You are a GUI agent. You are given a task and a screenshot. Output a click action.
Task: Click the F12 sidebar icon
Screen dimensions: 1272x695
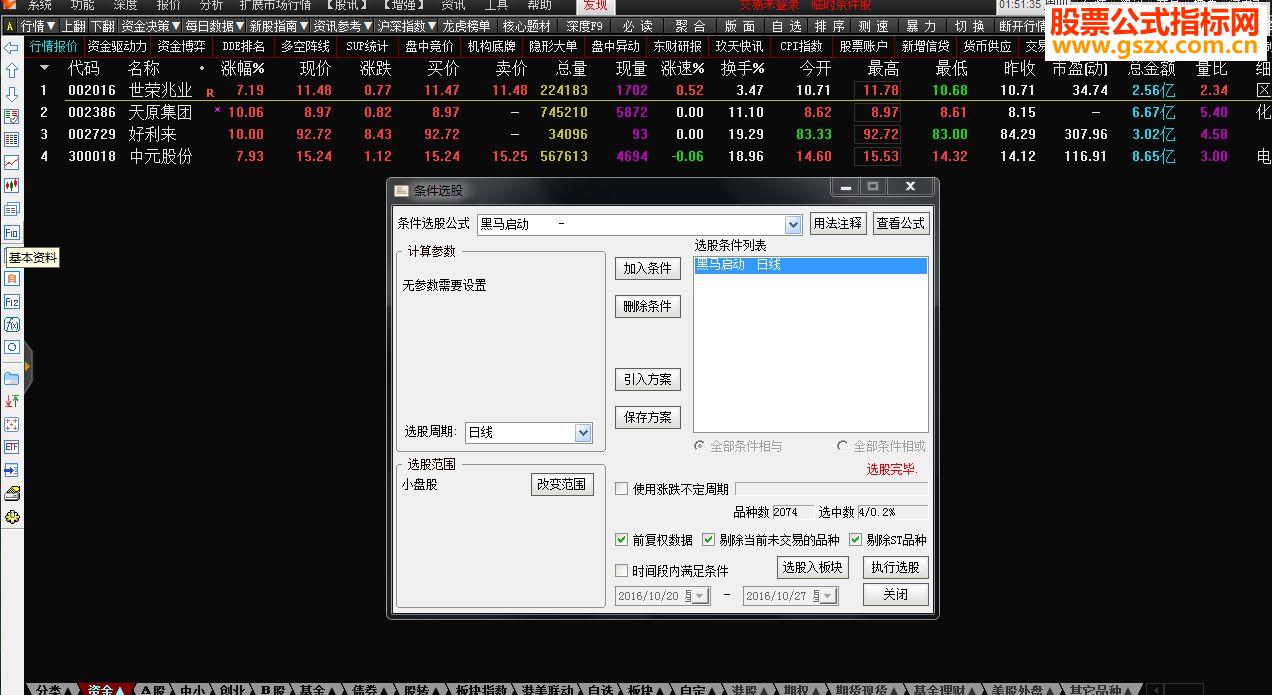[x=12, y=301]
